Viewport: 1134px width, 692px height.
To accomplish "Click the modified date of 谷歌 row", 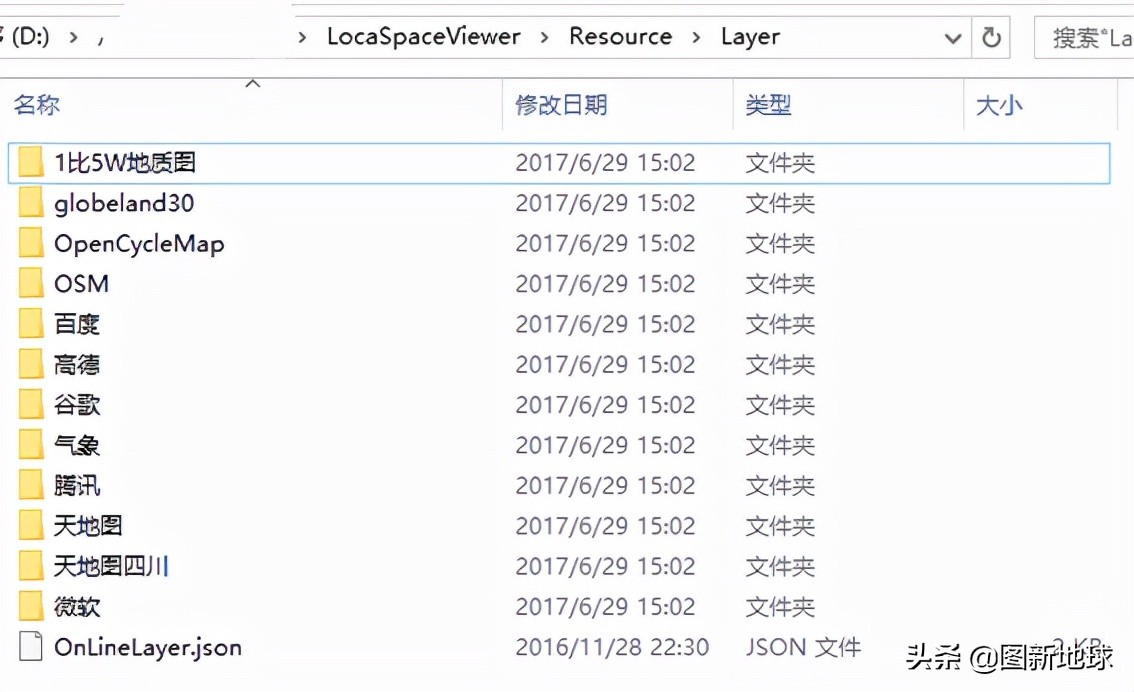I will click(605, 405).
